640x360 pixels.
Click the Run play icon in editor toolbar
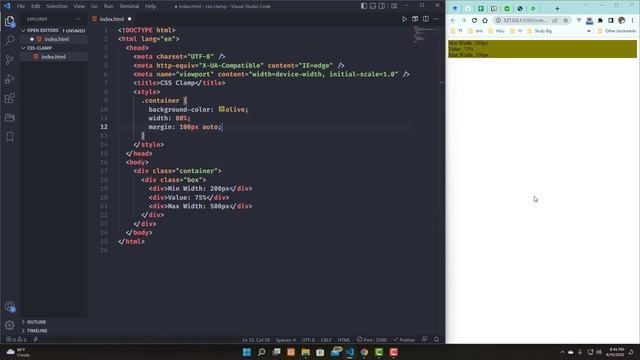(404, 19)
